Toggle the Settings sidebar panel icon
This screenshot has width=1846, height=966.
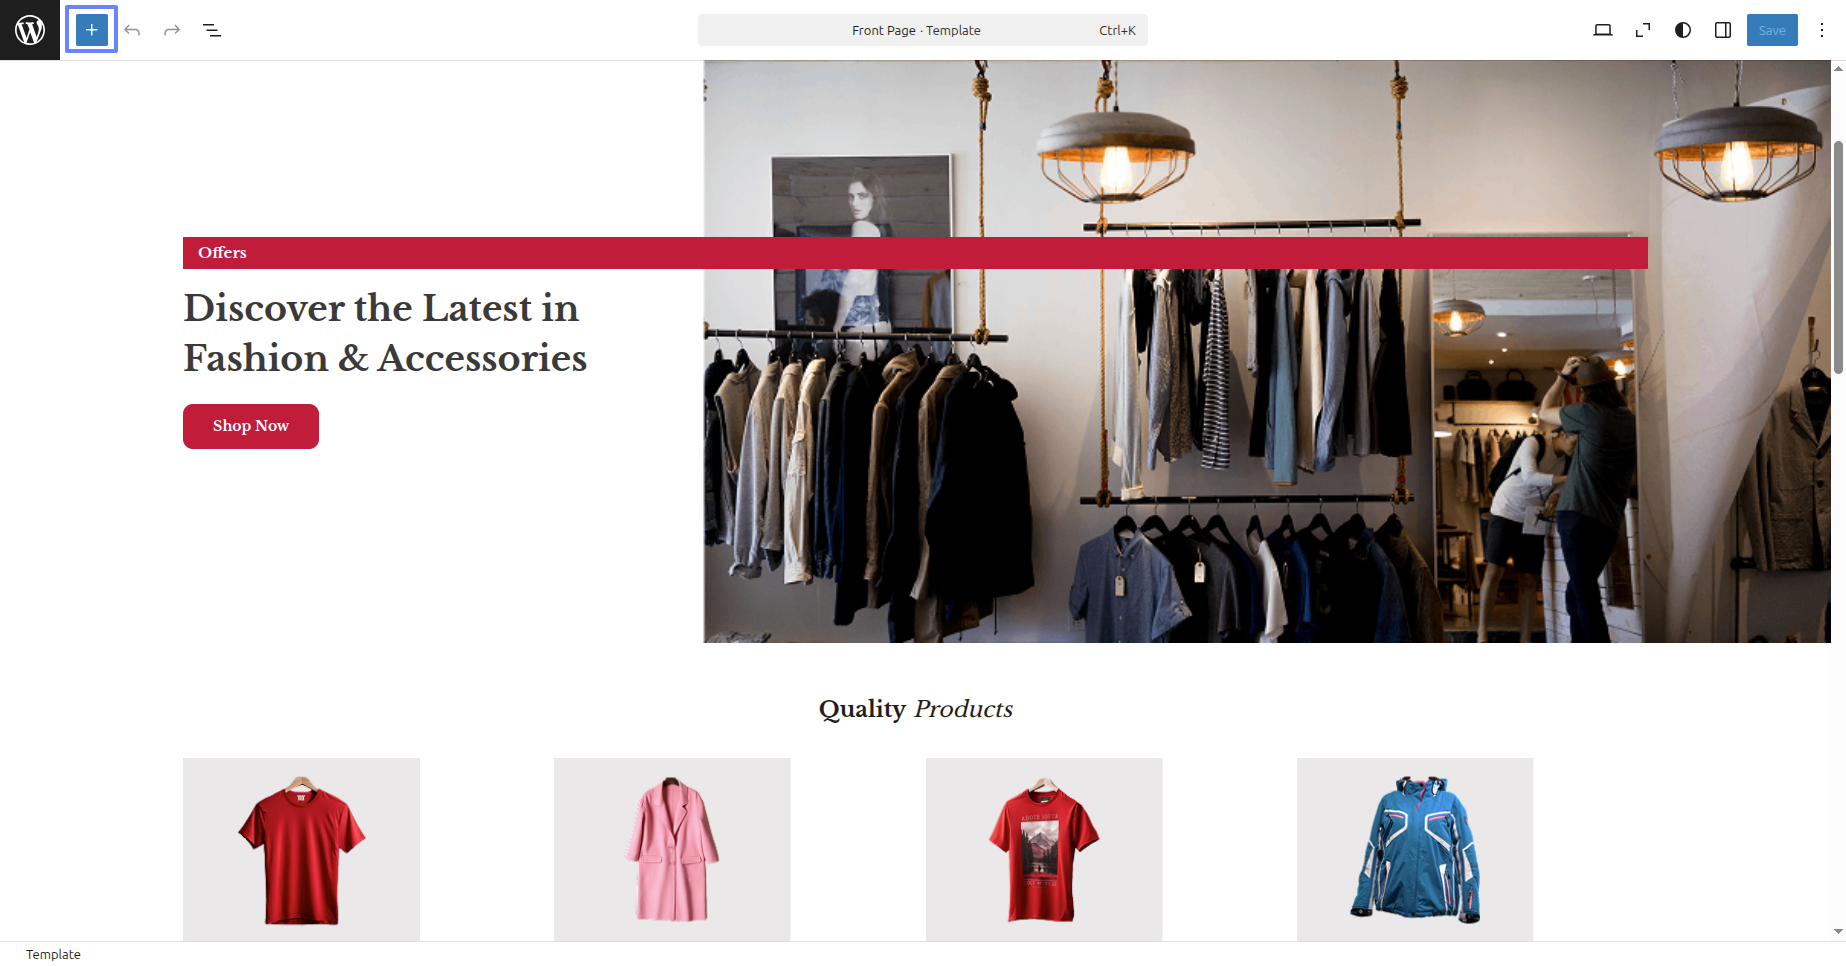pos(1723,30)
